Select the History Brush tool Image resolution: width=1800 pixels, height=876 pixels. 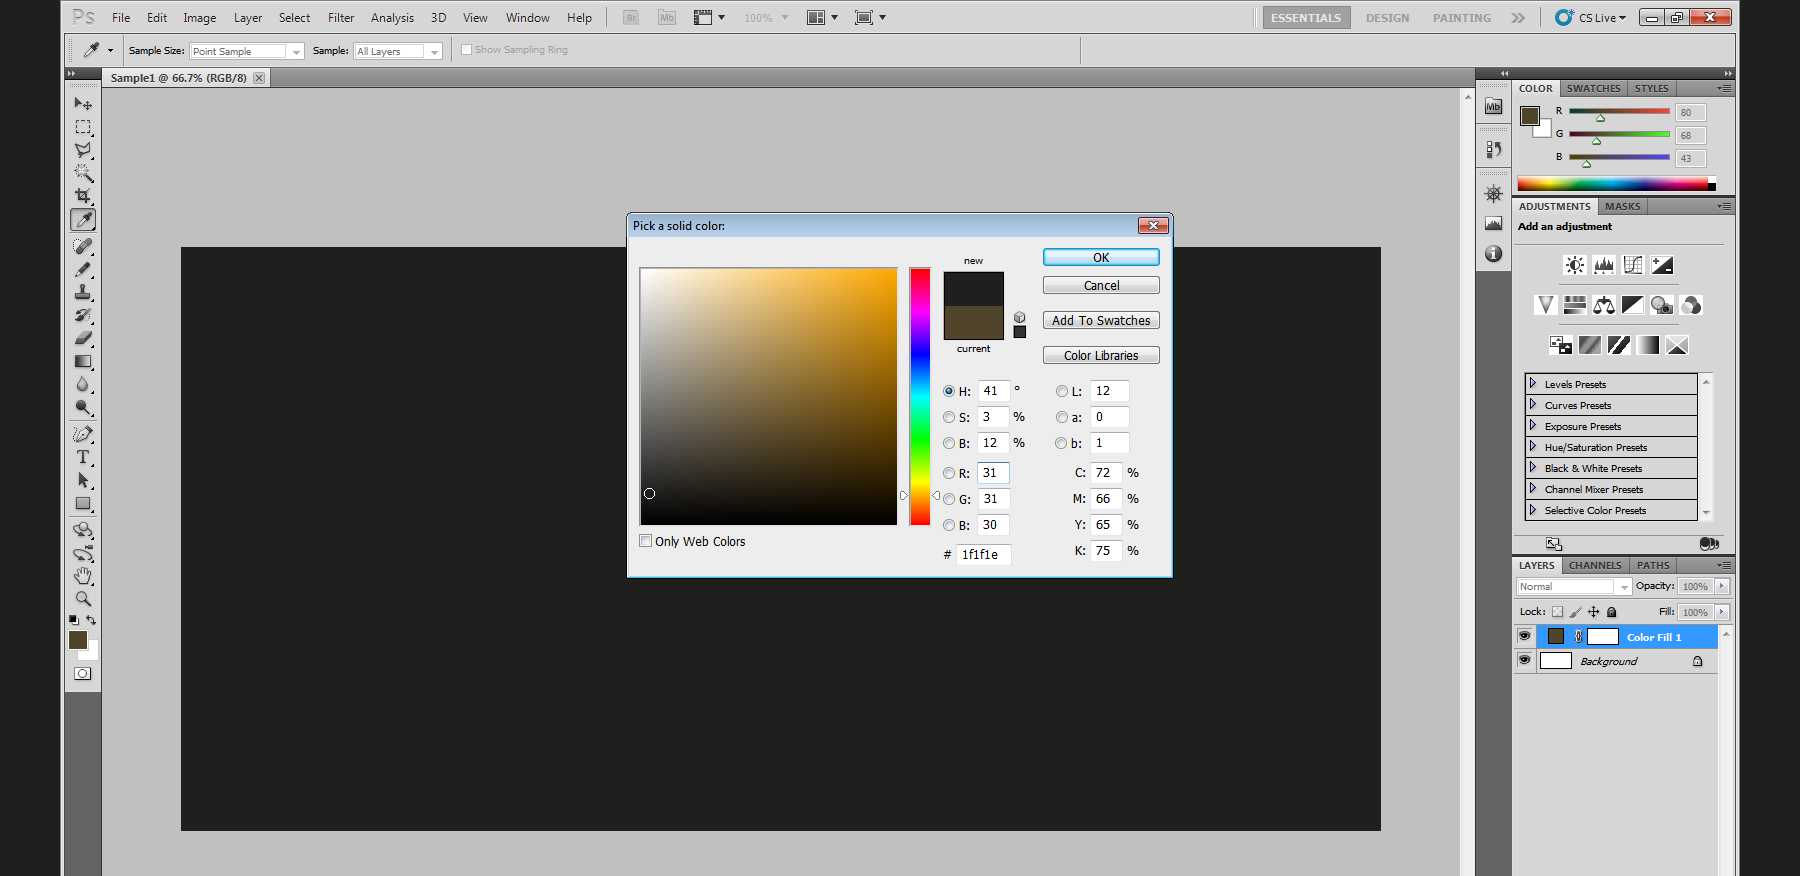83,315
